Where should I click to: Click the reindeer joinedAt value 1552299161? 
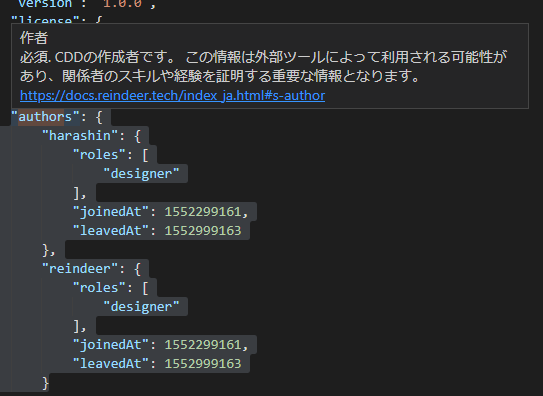pyautogui.click(x=203, y=345)
